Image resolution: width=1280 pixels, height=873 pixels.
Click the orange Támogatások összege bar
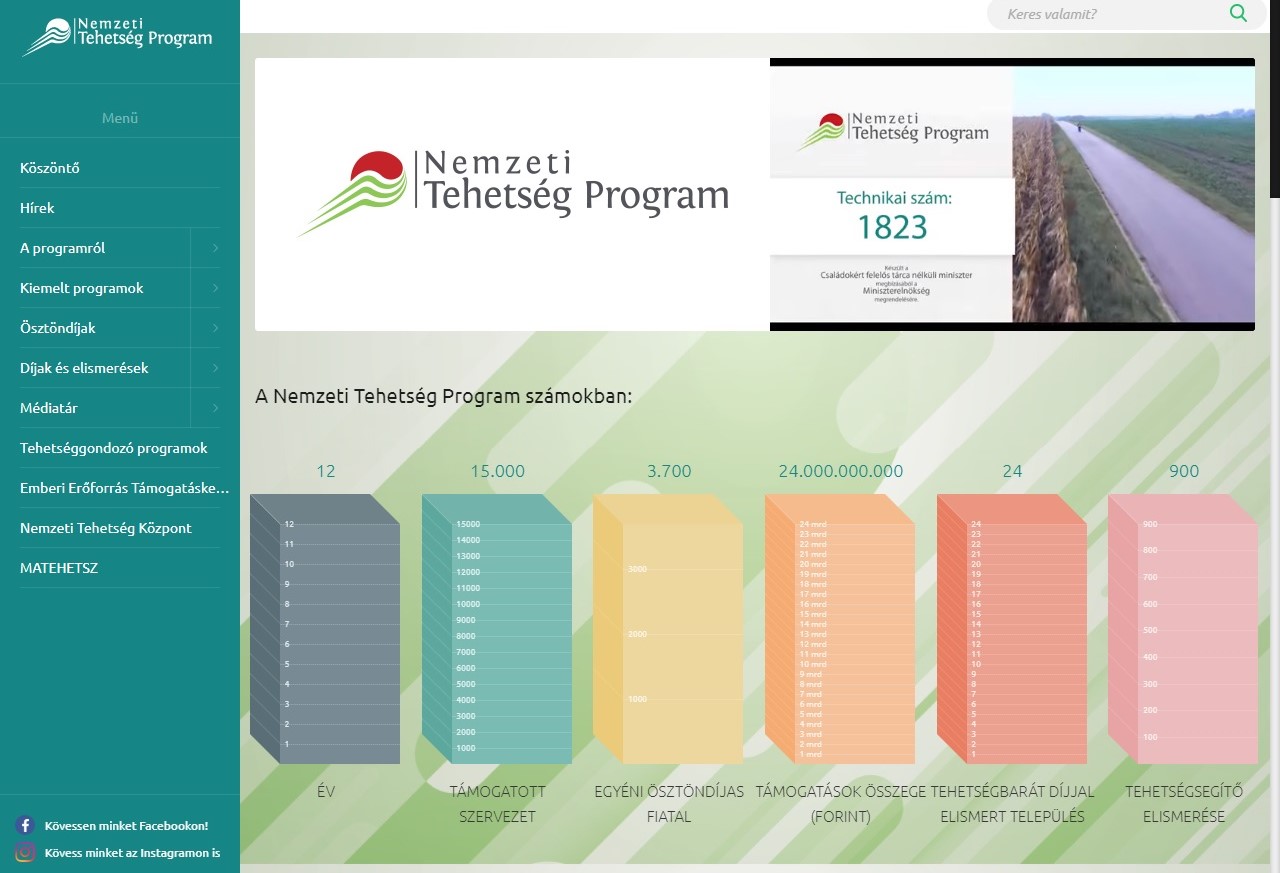click(840, 629)
